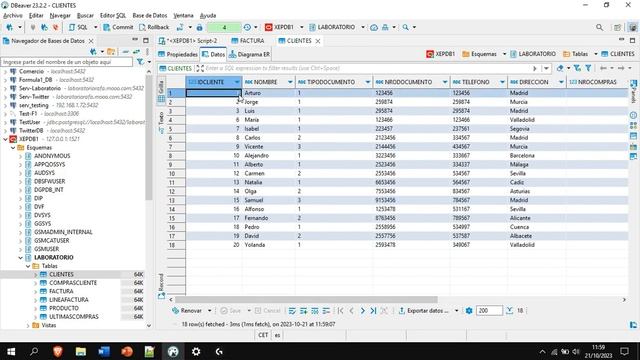Collapse all nodes in database navigator
640x360 pixels.
point(126,51)
